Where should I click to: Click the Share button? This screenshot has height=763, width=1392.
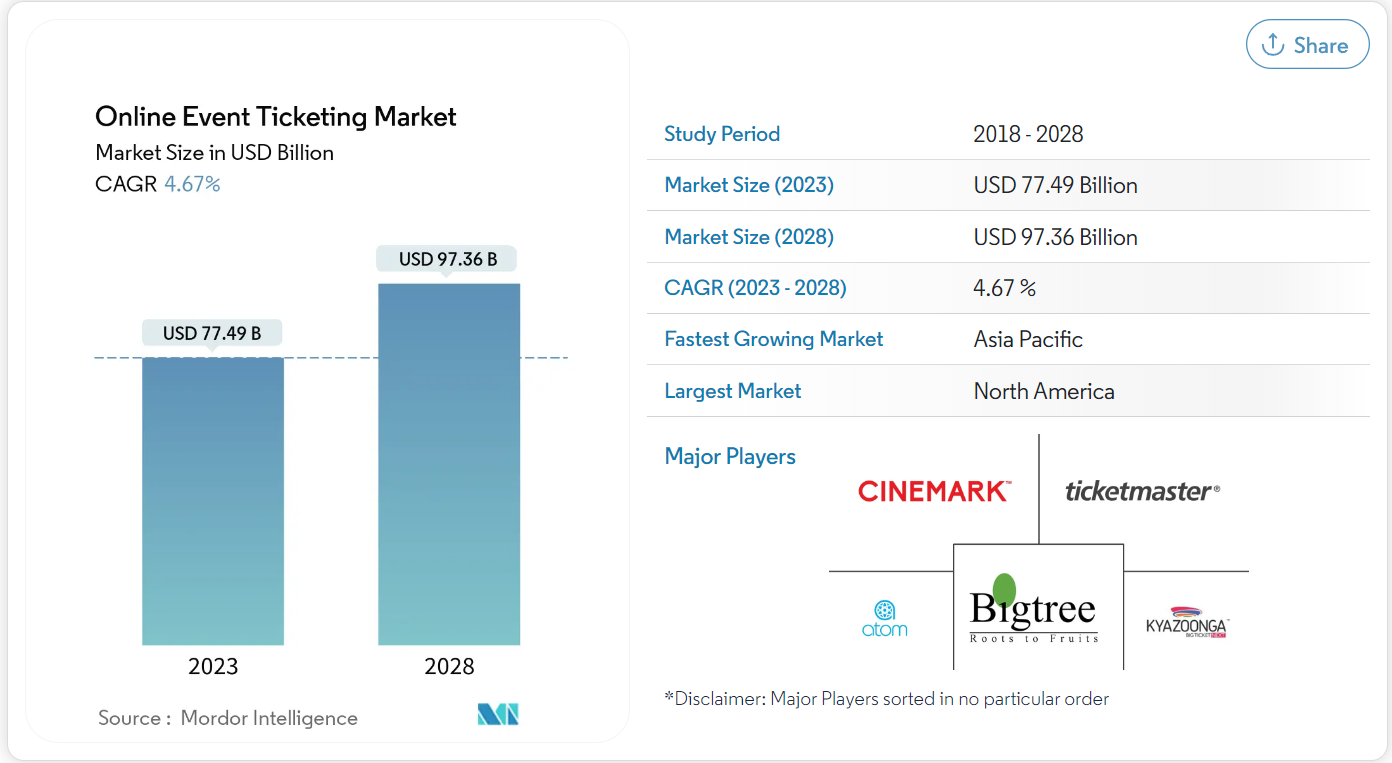coord(1307,44)
